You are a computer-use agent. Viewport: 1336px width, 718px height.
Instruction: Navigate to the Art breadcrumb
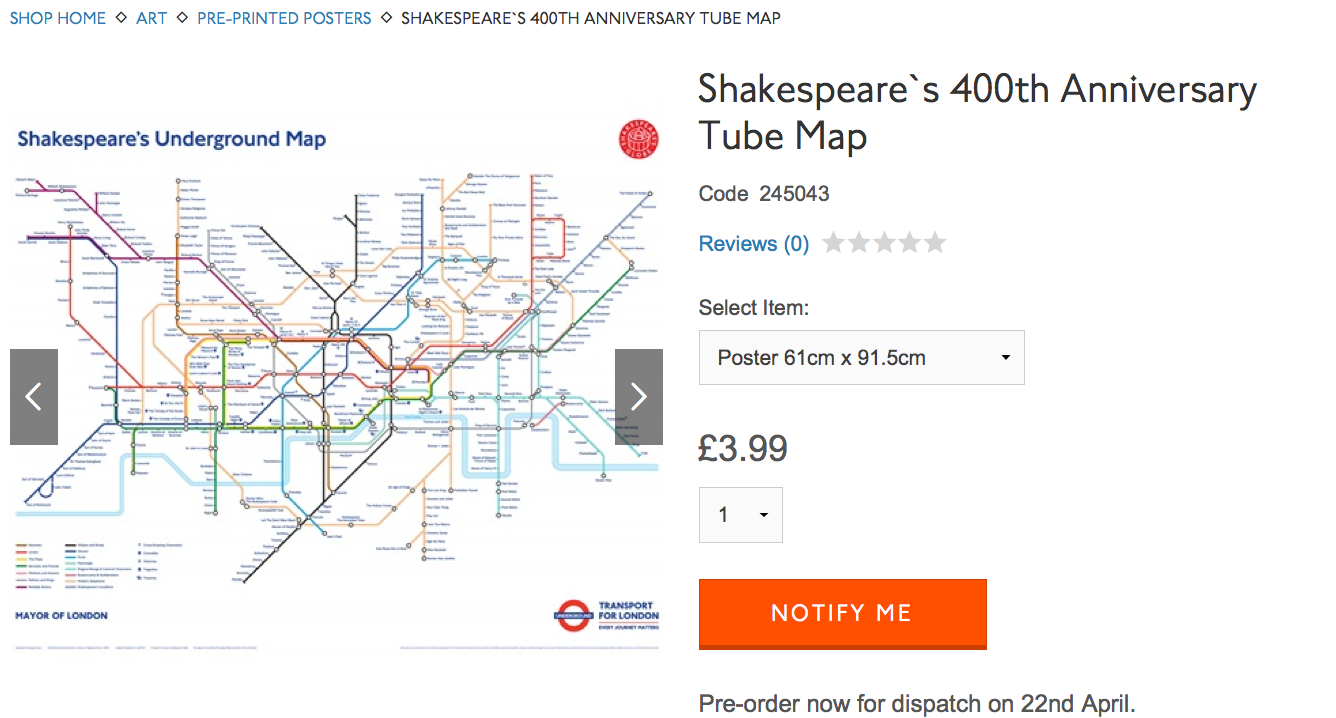pyautogui.click(x=152, y=18)
